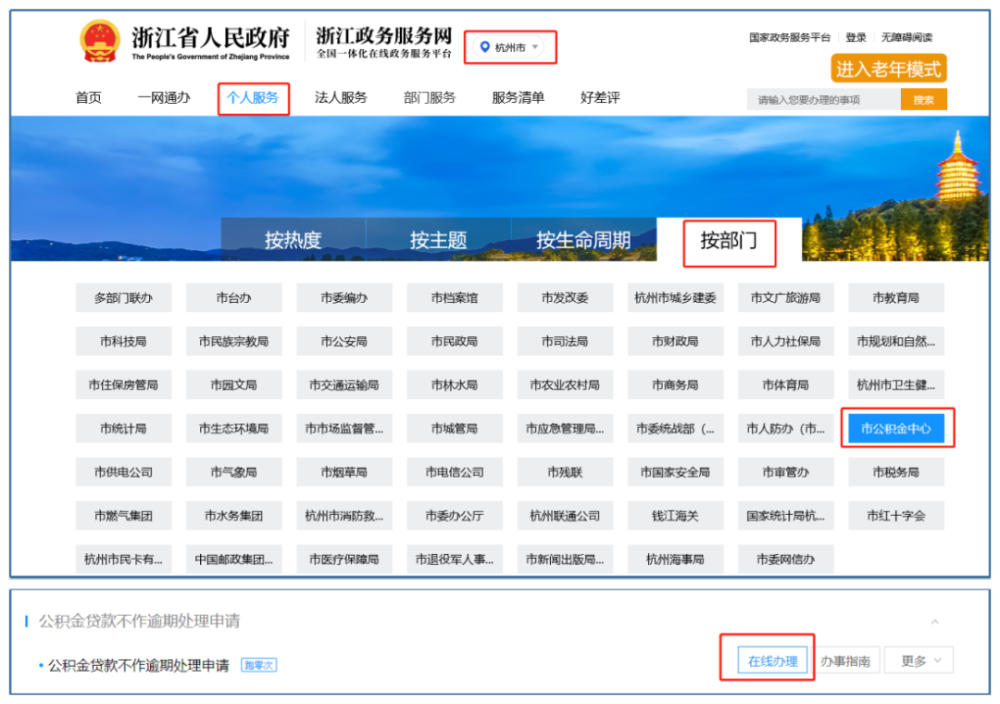
Task: Open the 杭州市 city selector dropdown
Action: point(510,47)
